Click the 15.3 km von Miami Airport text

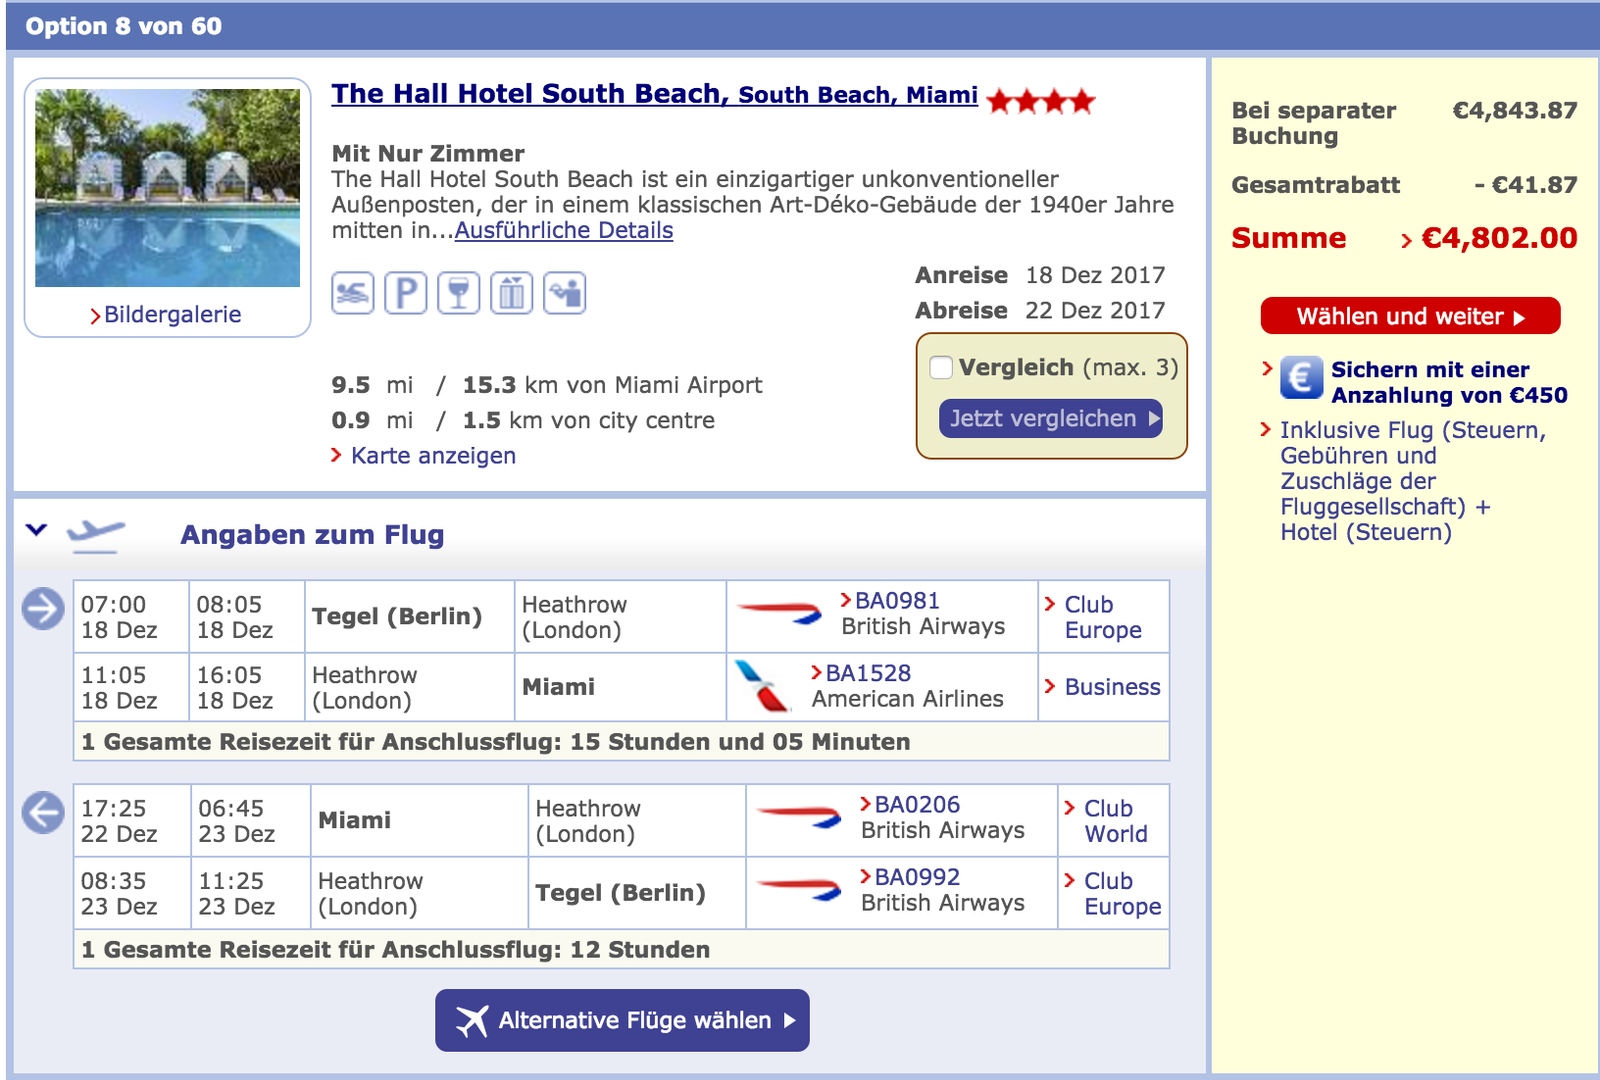pos(612,385)
